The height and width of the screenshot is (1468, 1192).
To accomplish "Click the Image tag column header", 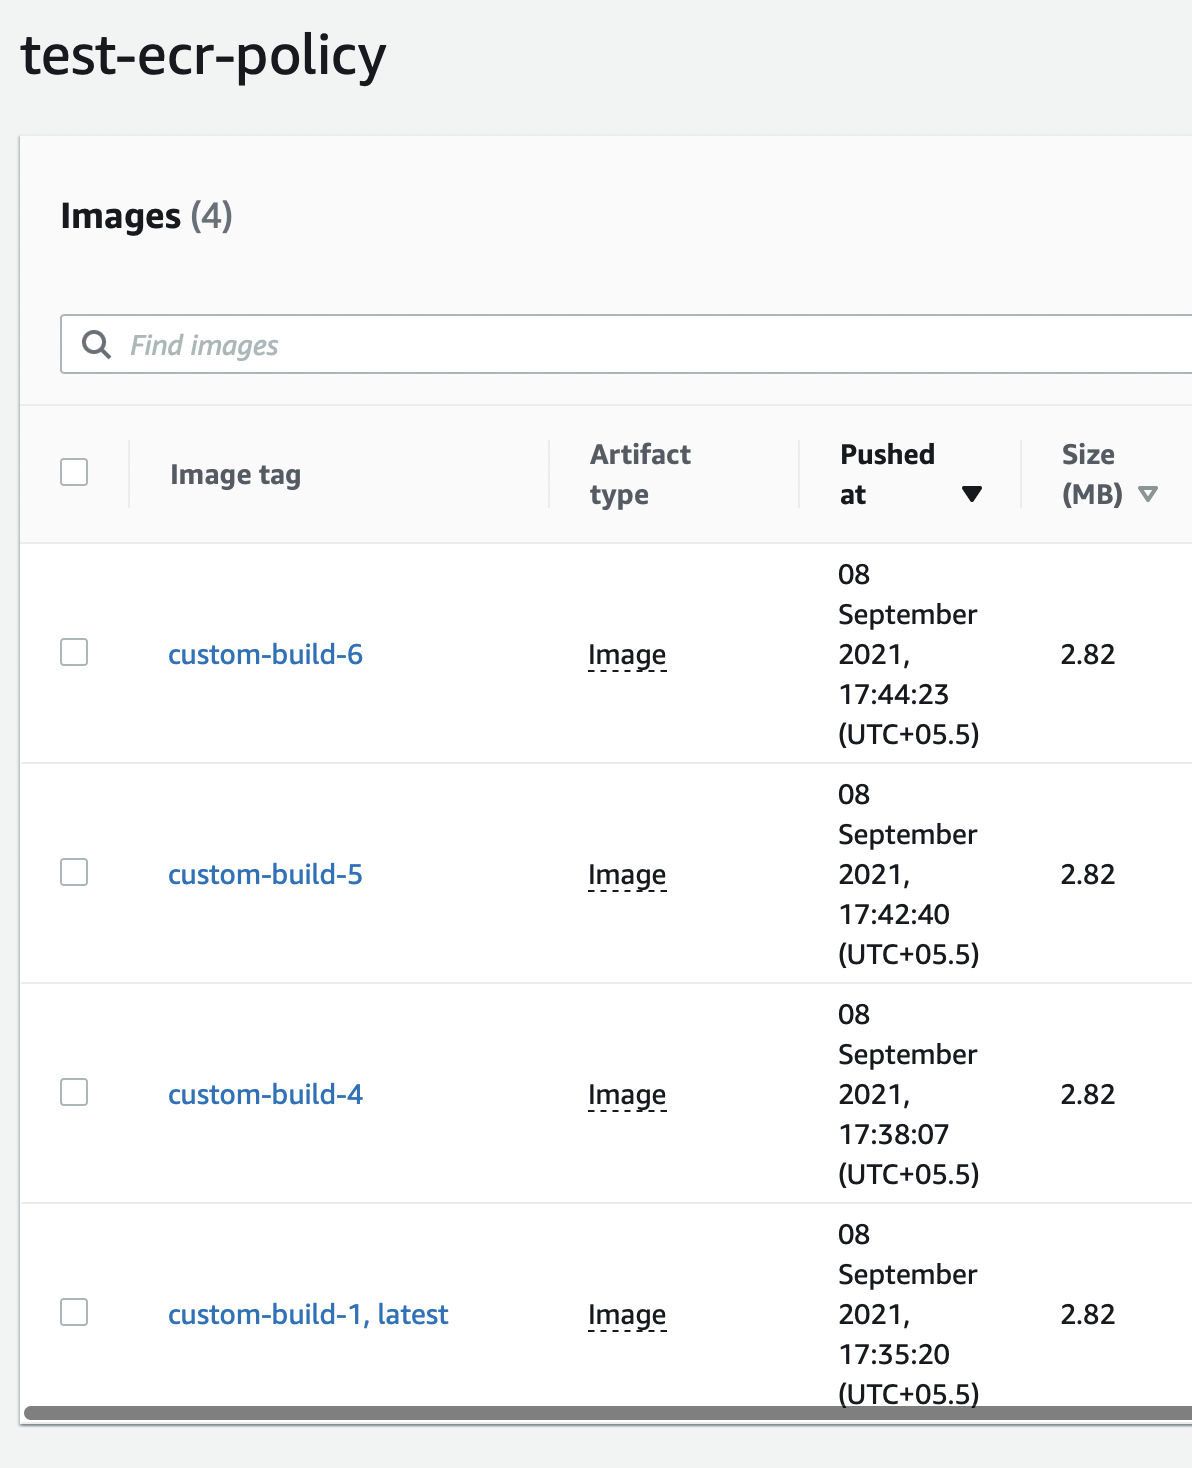I will (235, 474).
